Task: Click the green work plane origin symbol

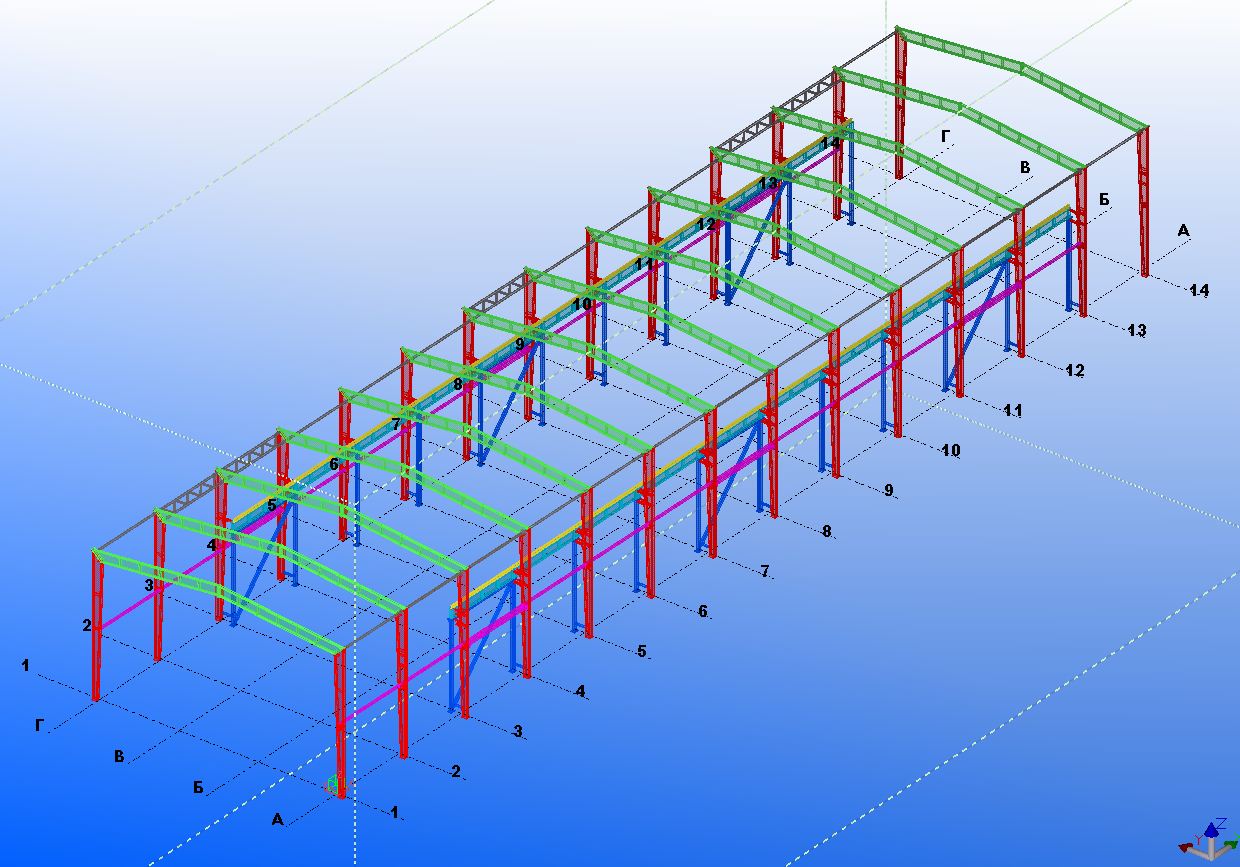Action: click(x=333, y=785)
